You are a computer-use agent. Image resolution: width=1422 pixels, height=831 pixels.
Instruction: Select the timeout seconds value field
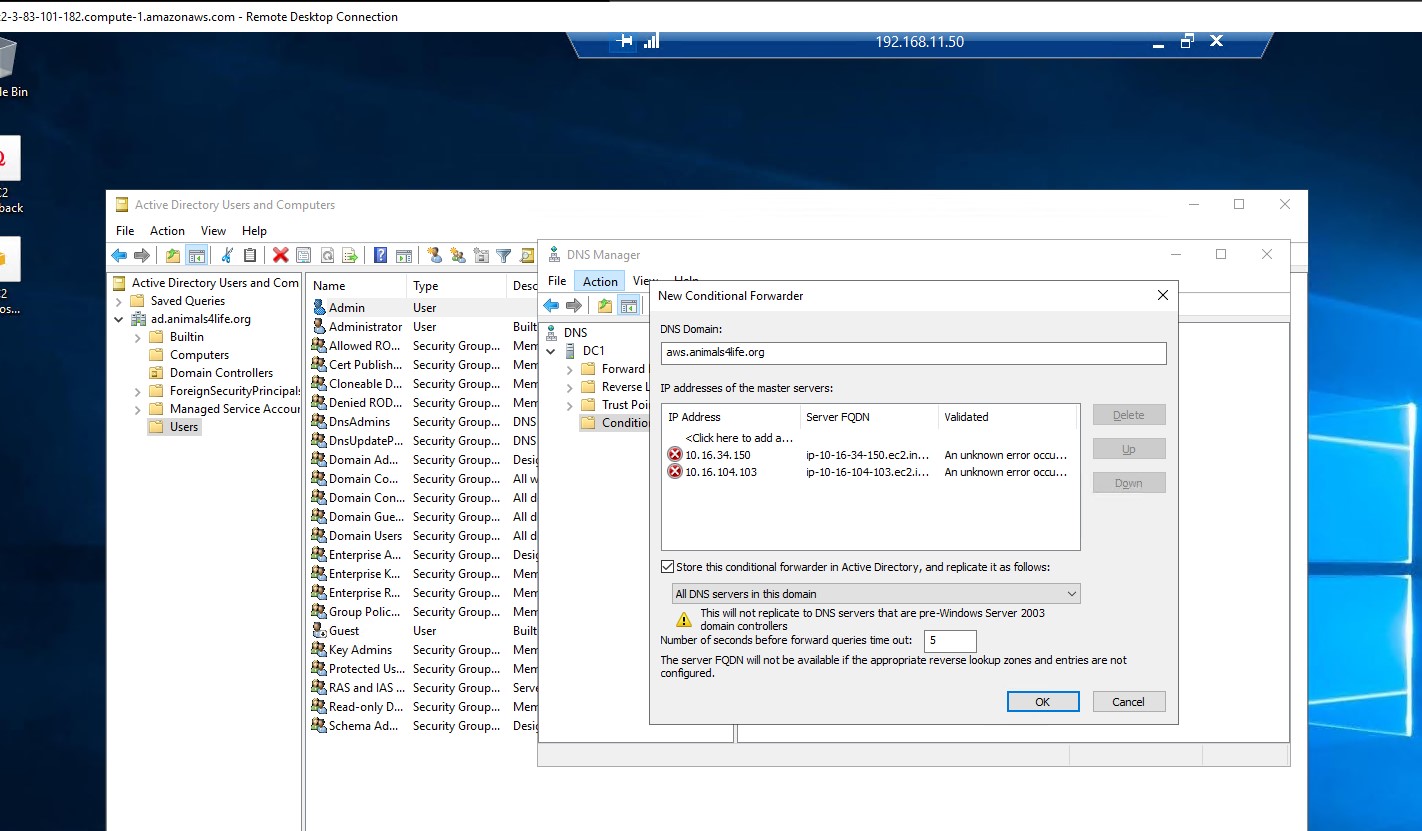click(949, 640)
